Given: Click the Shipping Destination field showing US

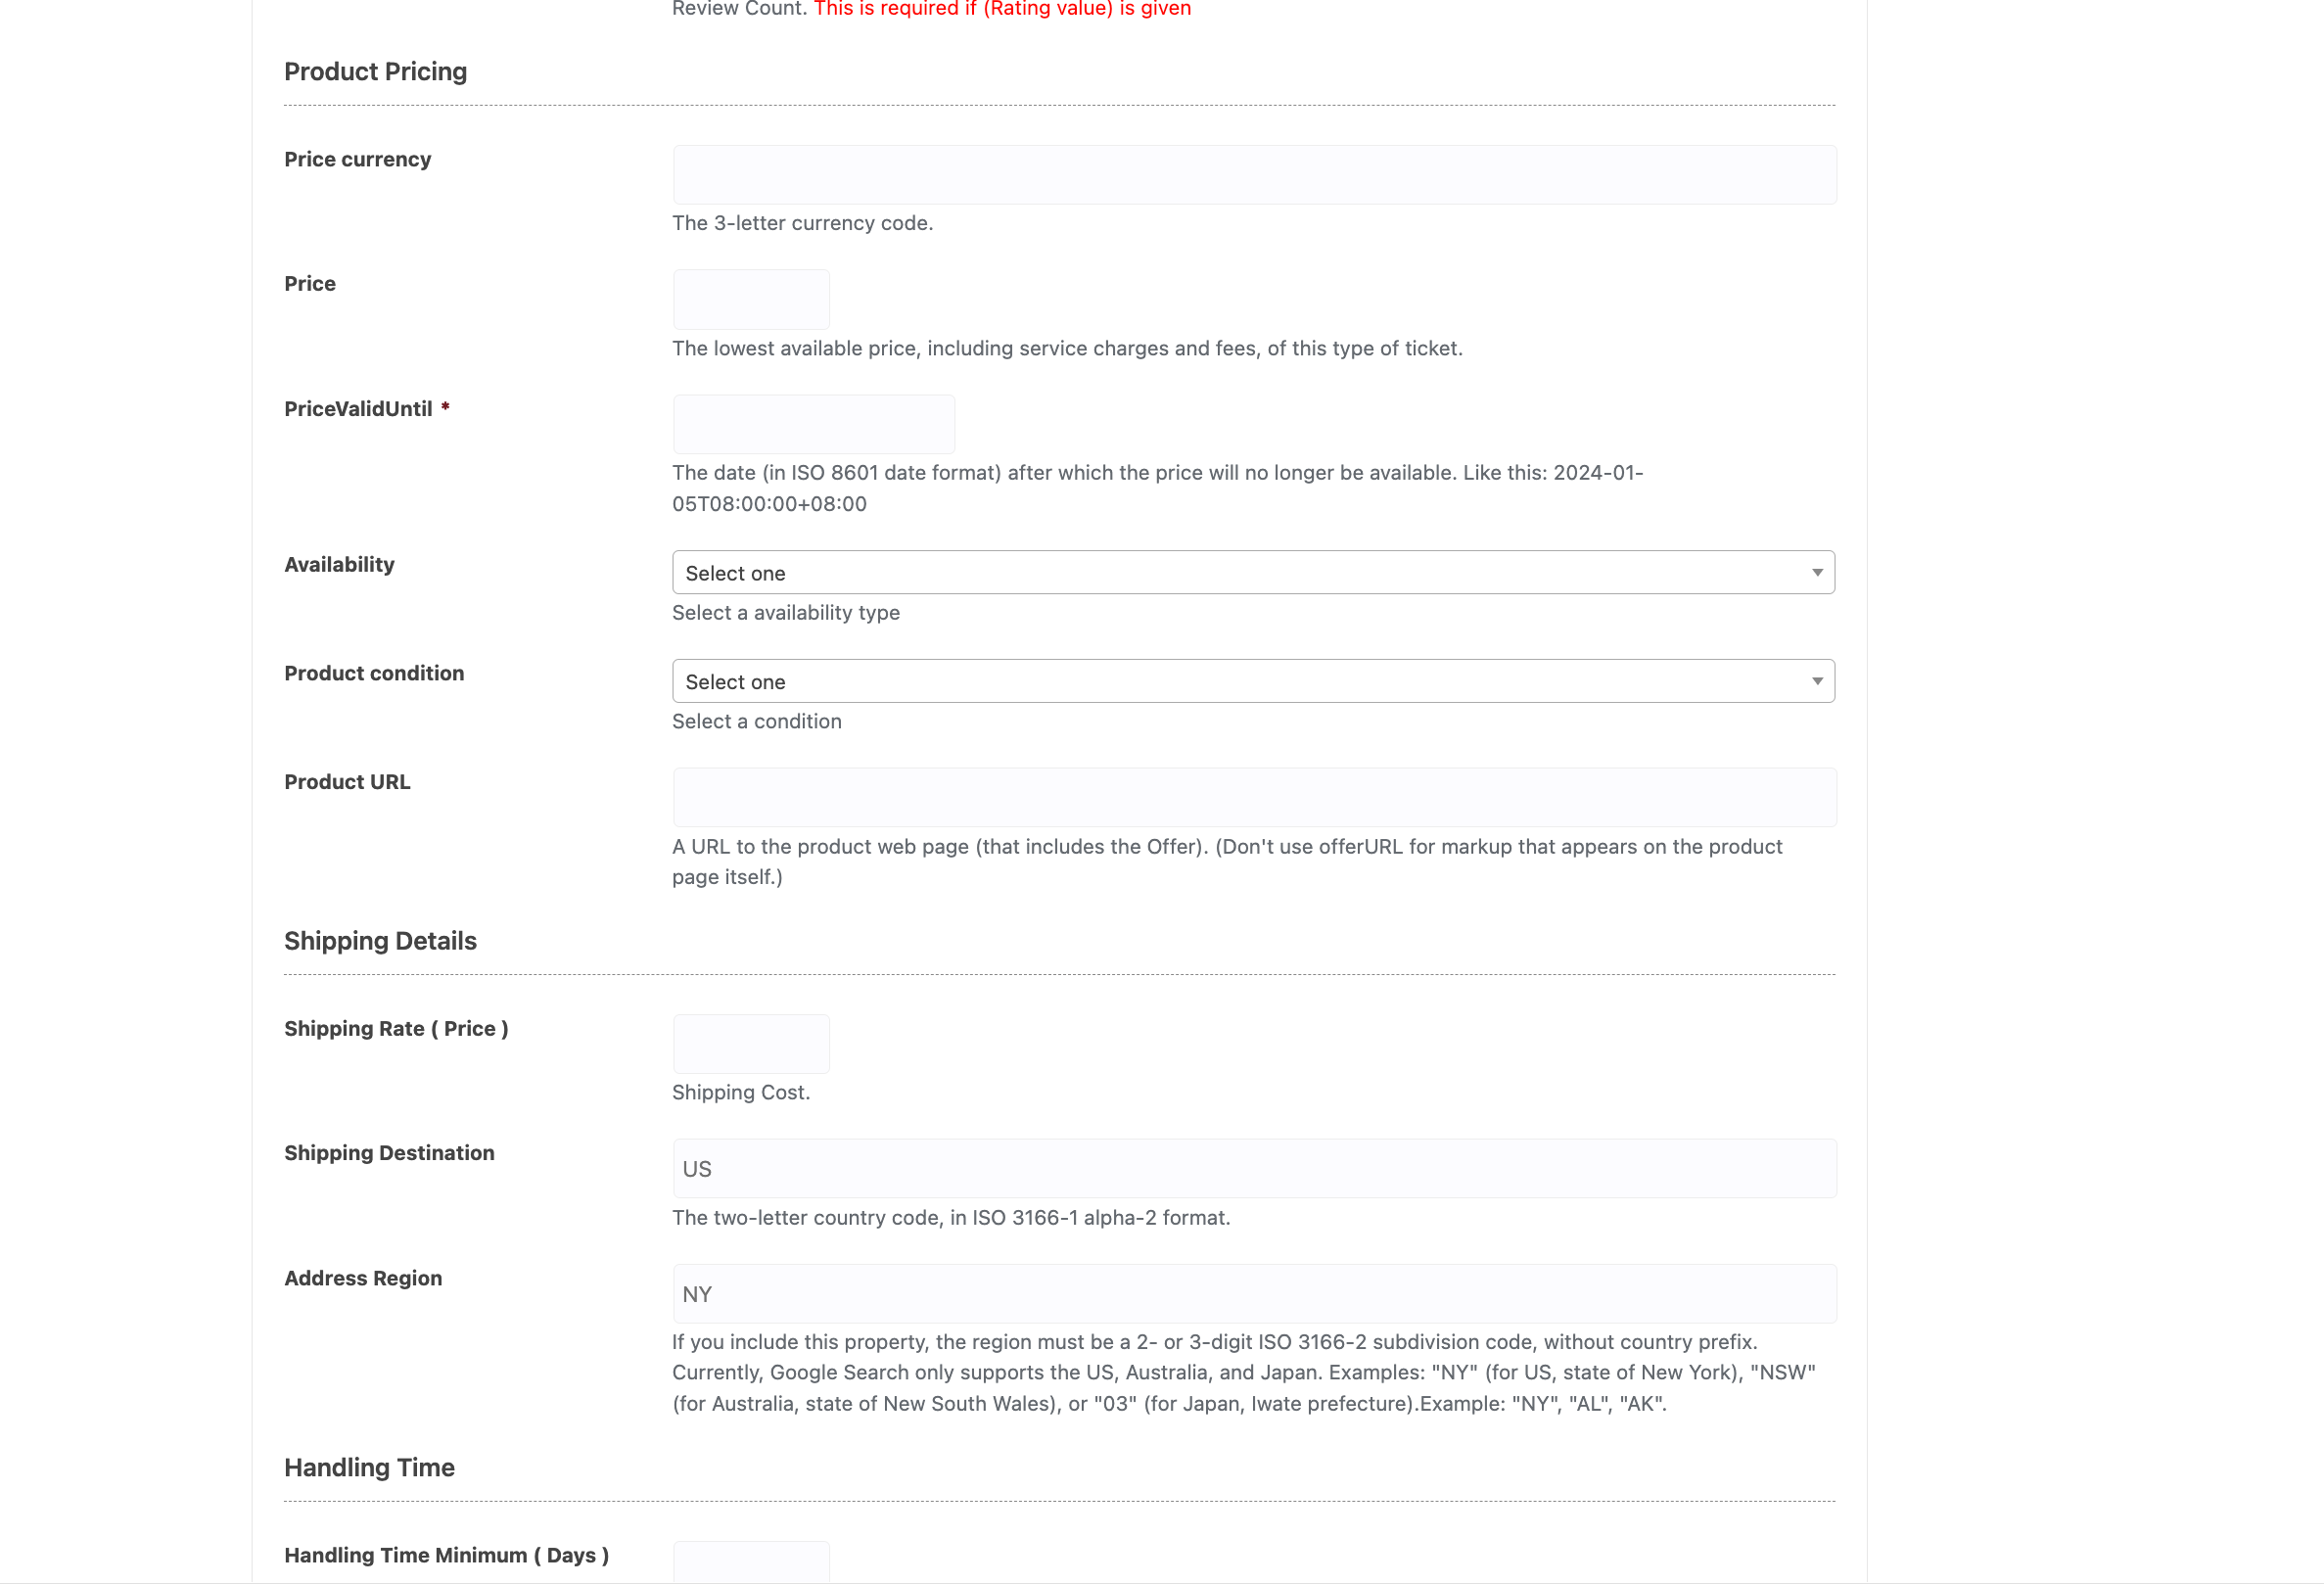Looking at the screenshot, I should (x=1254, y=1169).
